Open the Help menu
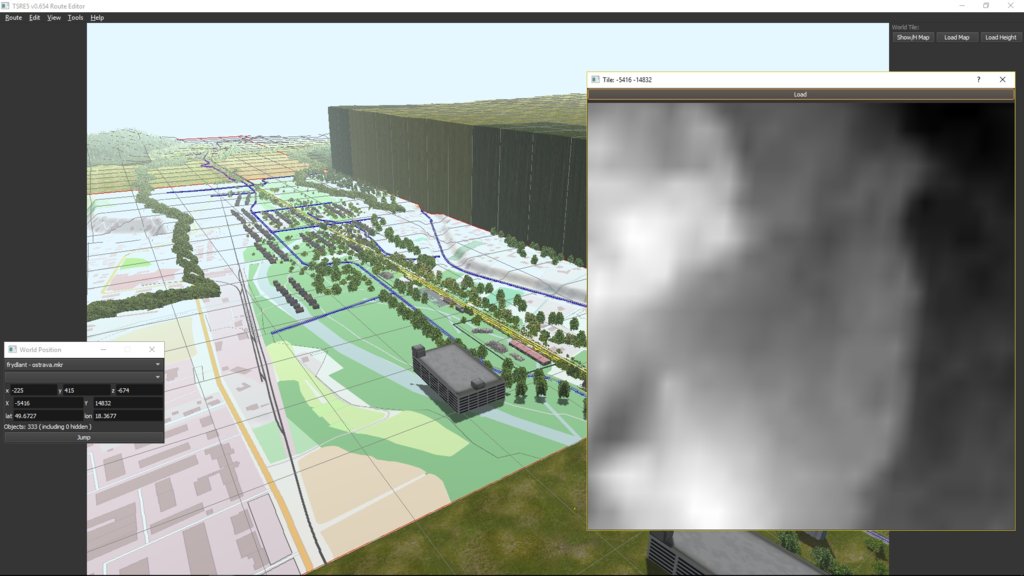This screenshot has height=576, width=1024. point(97,18)
